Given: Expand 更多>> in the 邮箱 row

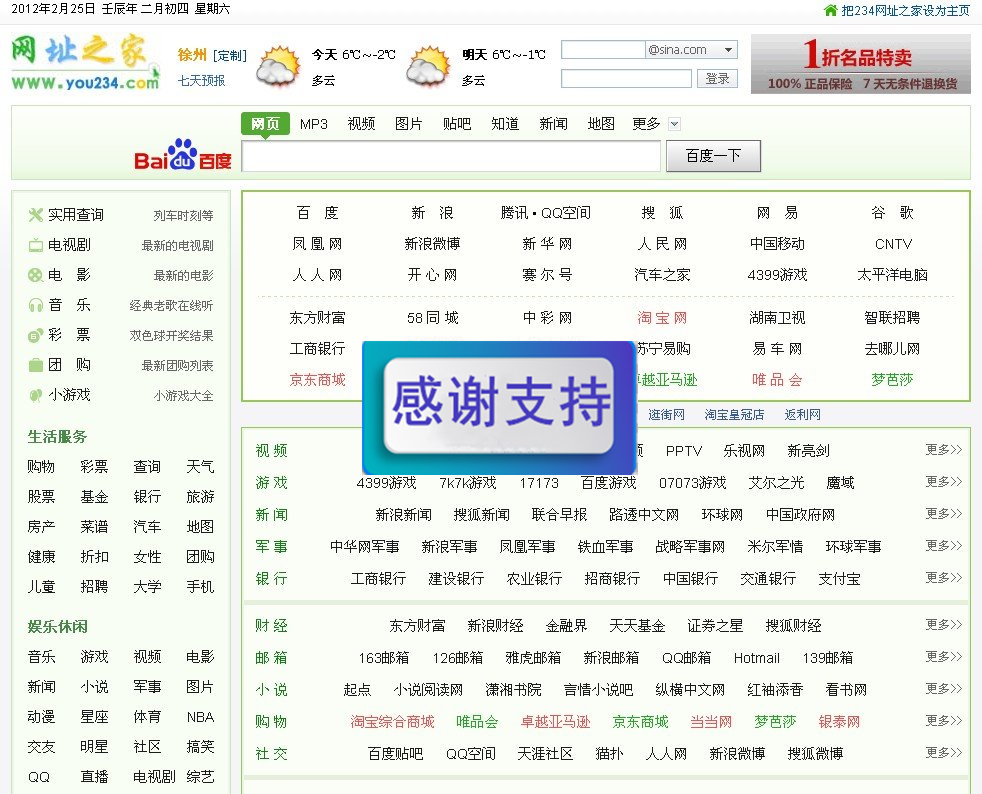Looking at the screenshot, I should (944, 656).
